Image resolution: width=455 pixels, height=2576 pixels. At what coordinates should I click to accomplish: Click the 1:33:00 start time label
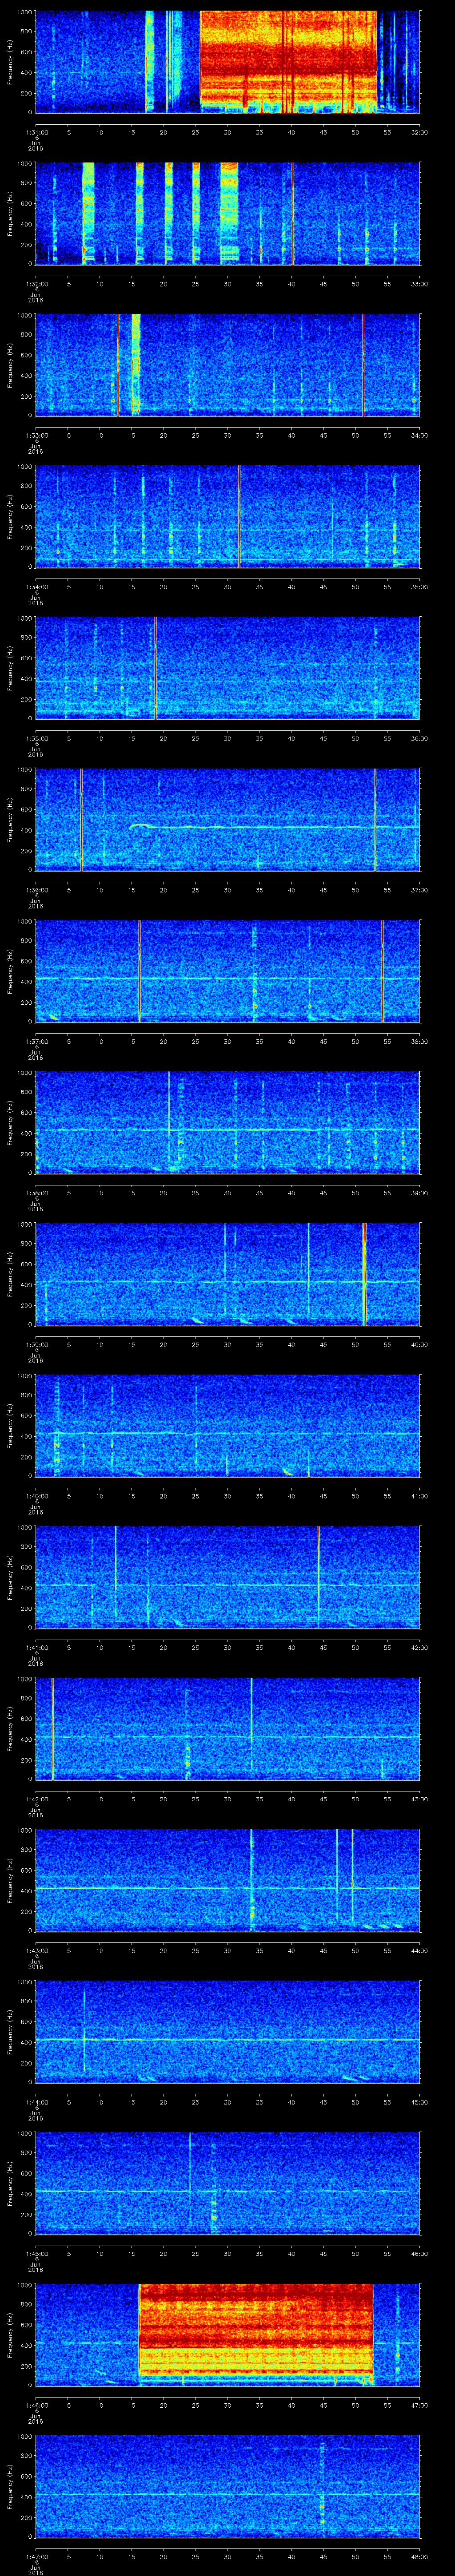[36, 435]
